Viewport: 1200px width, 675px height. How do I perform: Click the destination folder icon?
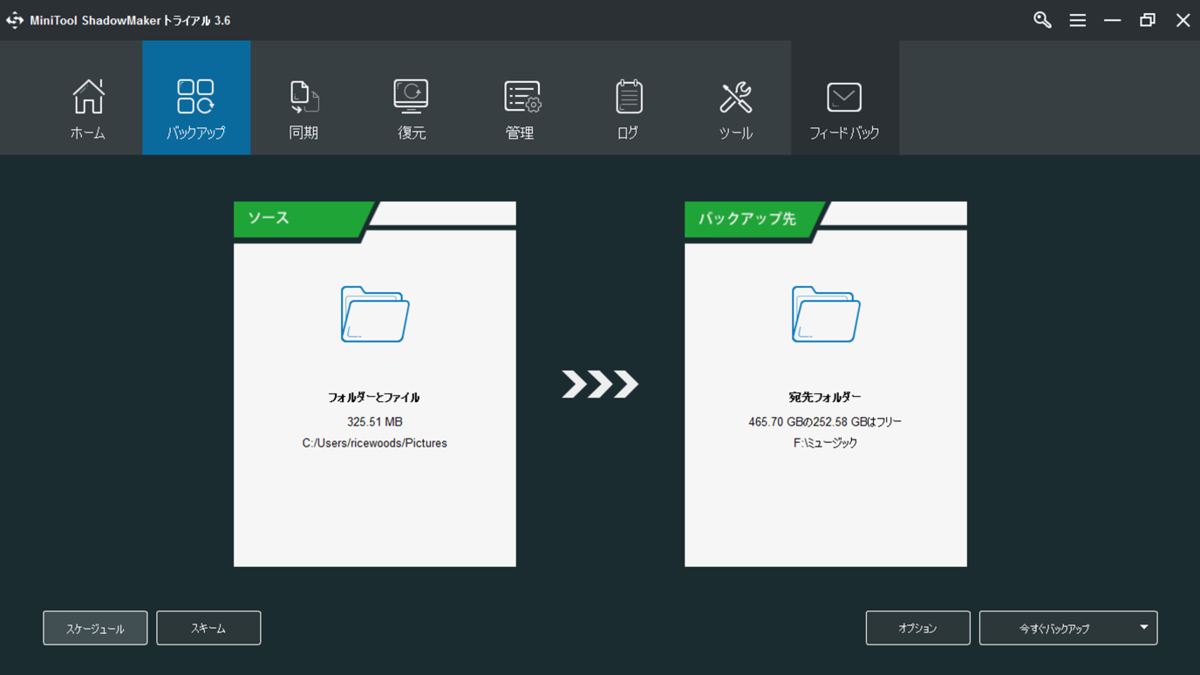[826, 314]
